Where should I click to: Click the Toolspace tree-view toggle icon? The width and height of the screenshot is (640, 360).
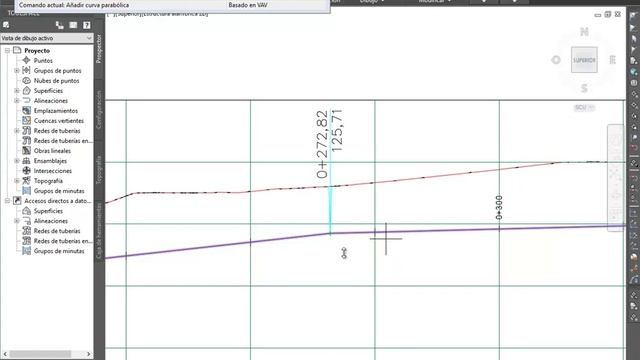(60, 25)
